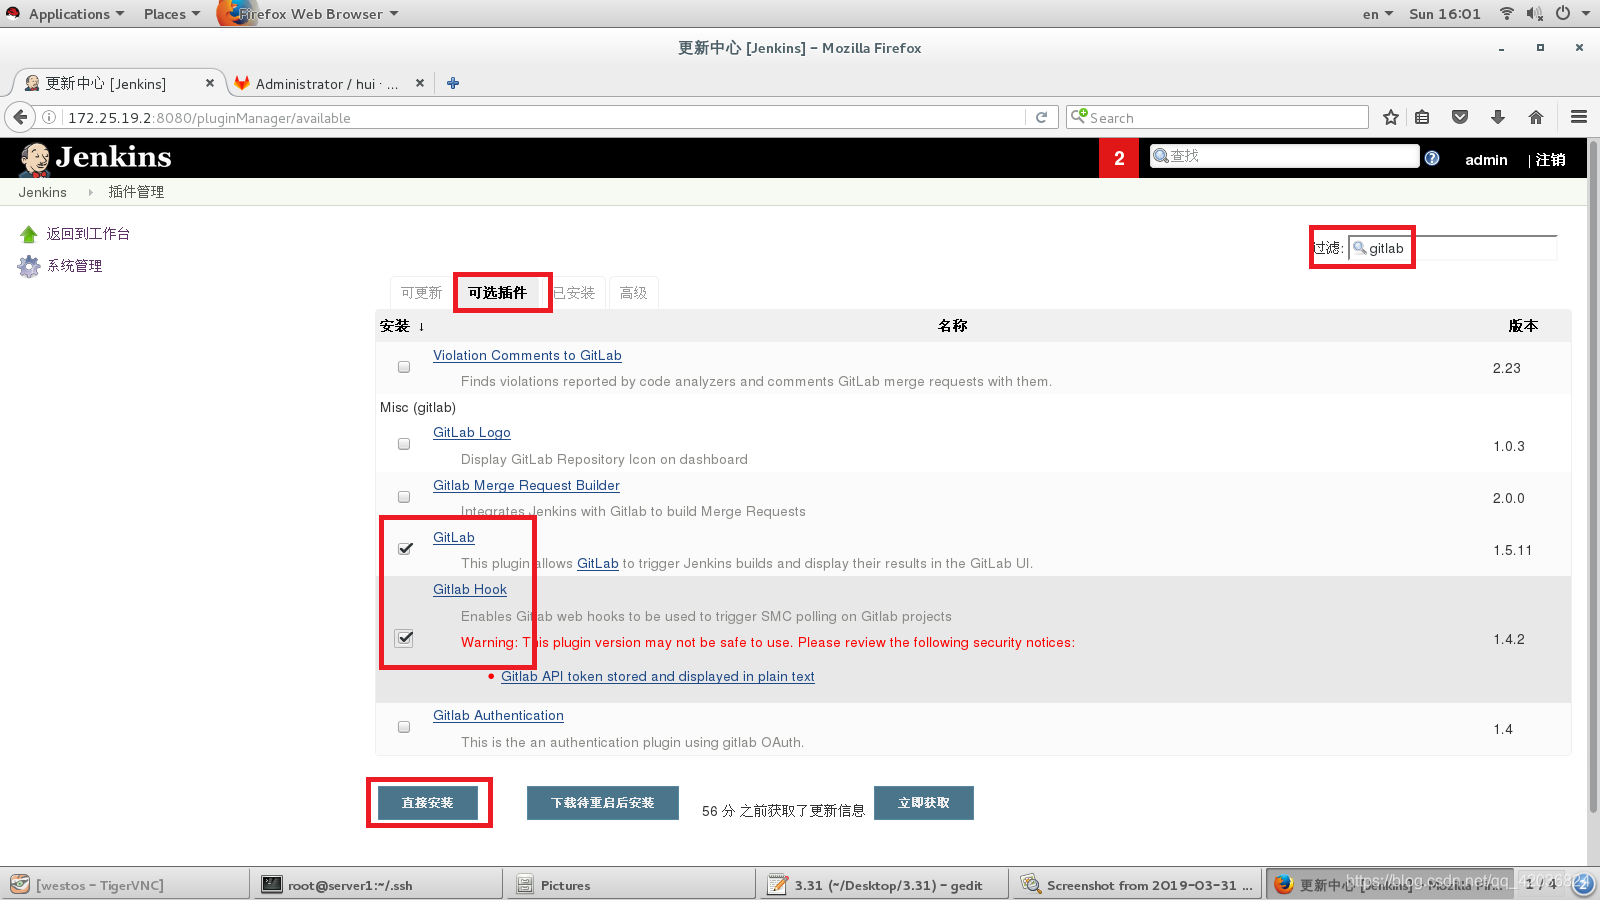Open the Pocket icon in toolbar

[1460, 117]
